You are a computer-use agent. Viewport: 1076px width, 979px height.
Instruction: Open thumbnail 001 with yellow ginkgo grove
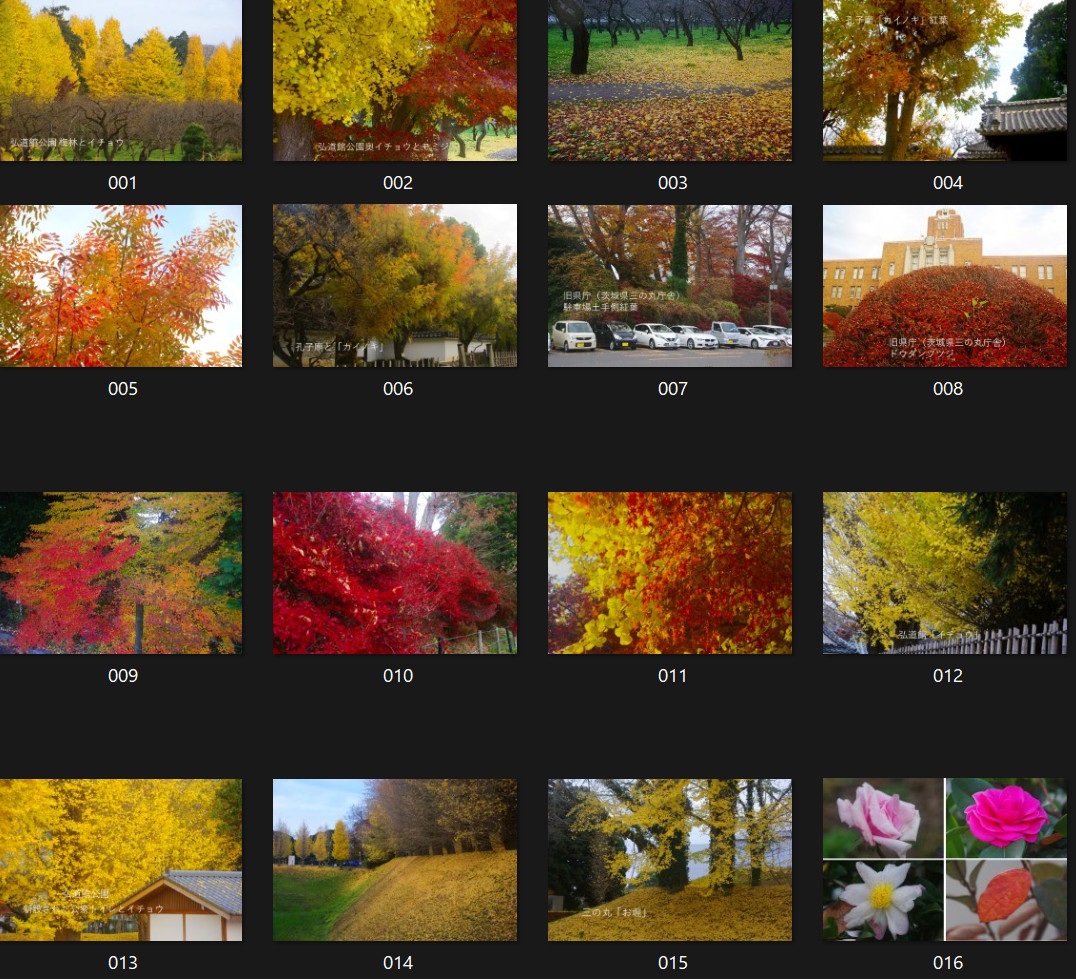click(x=121, y=80)
